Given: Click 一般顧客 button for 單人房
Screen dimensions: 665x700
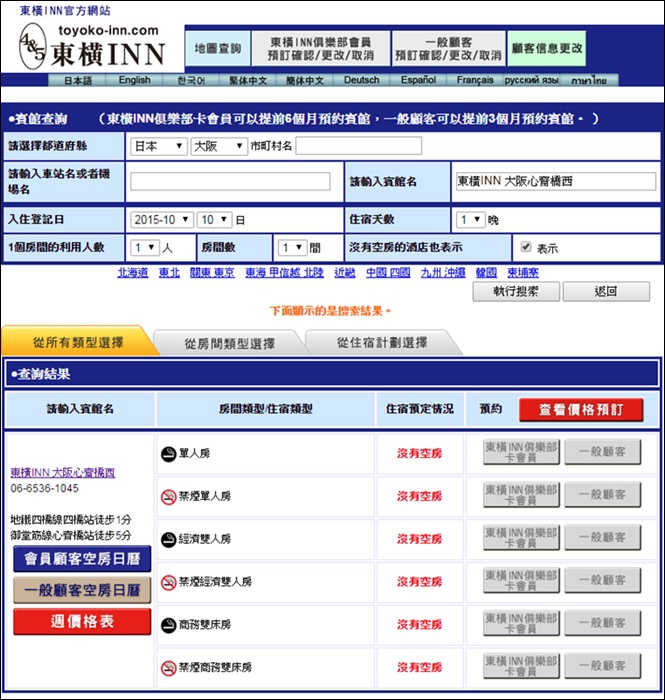Looking at the screenshot, I should [x=603, y=452].
